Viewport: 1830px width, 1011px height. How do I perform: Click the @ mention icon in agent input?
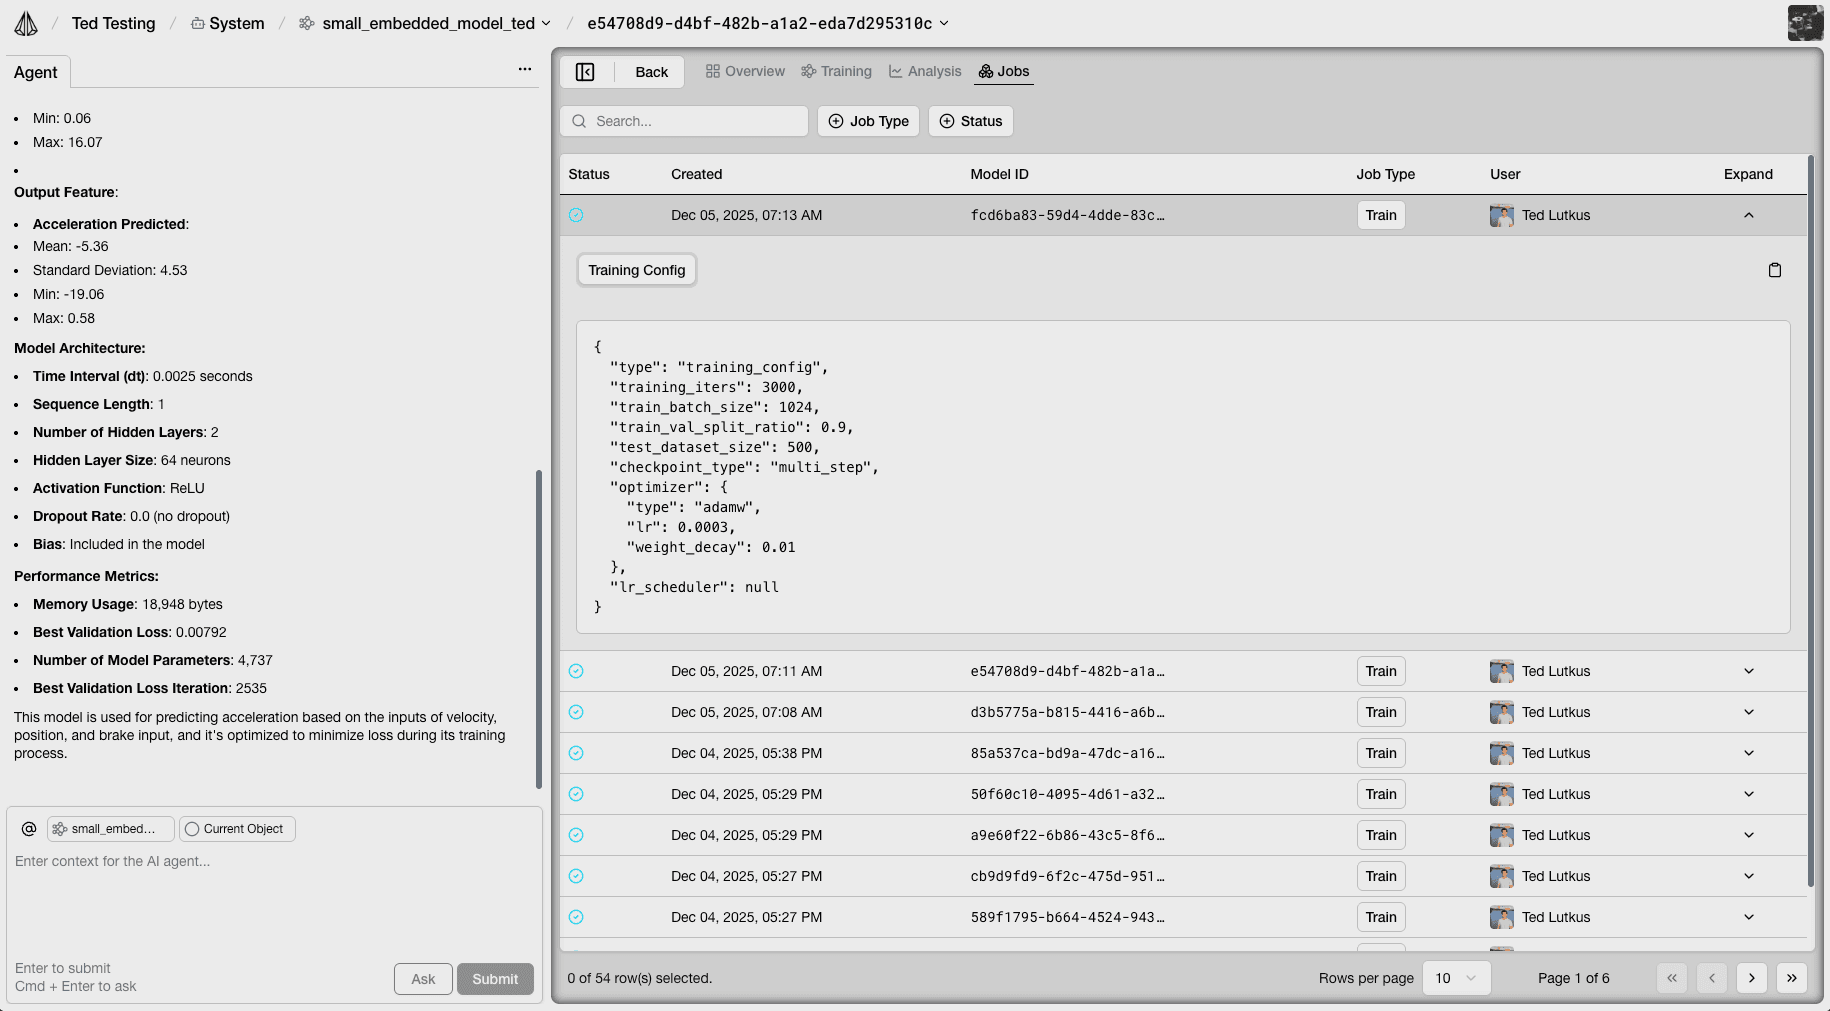coord(29,829)
